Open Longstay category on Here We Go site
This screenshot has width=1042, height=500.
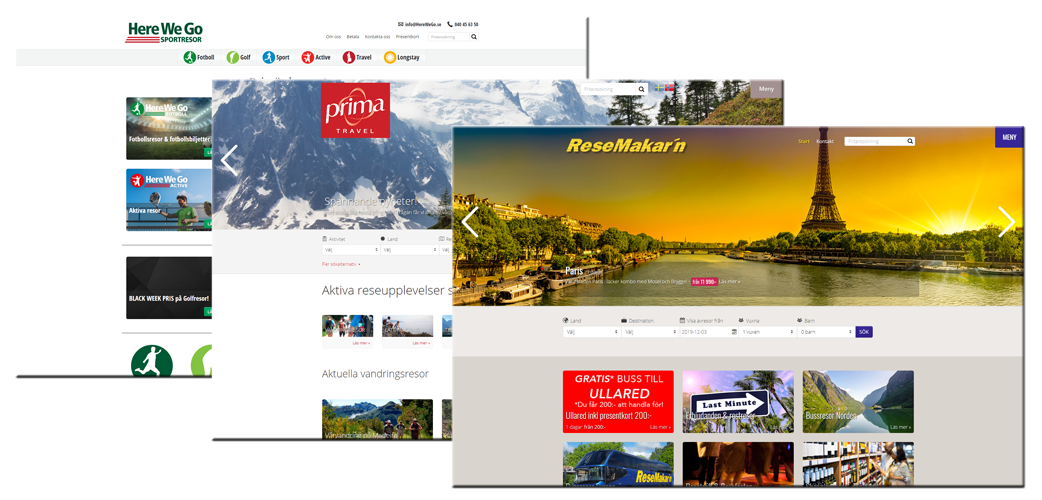pyautogui.click(x=401, y=57)
